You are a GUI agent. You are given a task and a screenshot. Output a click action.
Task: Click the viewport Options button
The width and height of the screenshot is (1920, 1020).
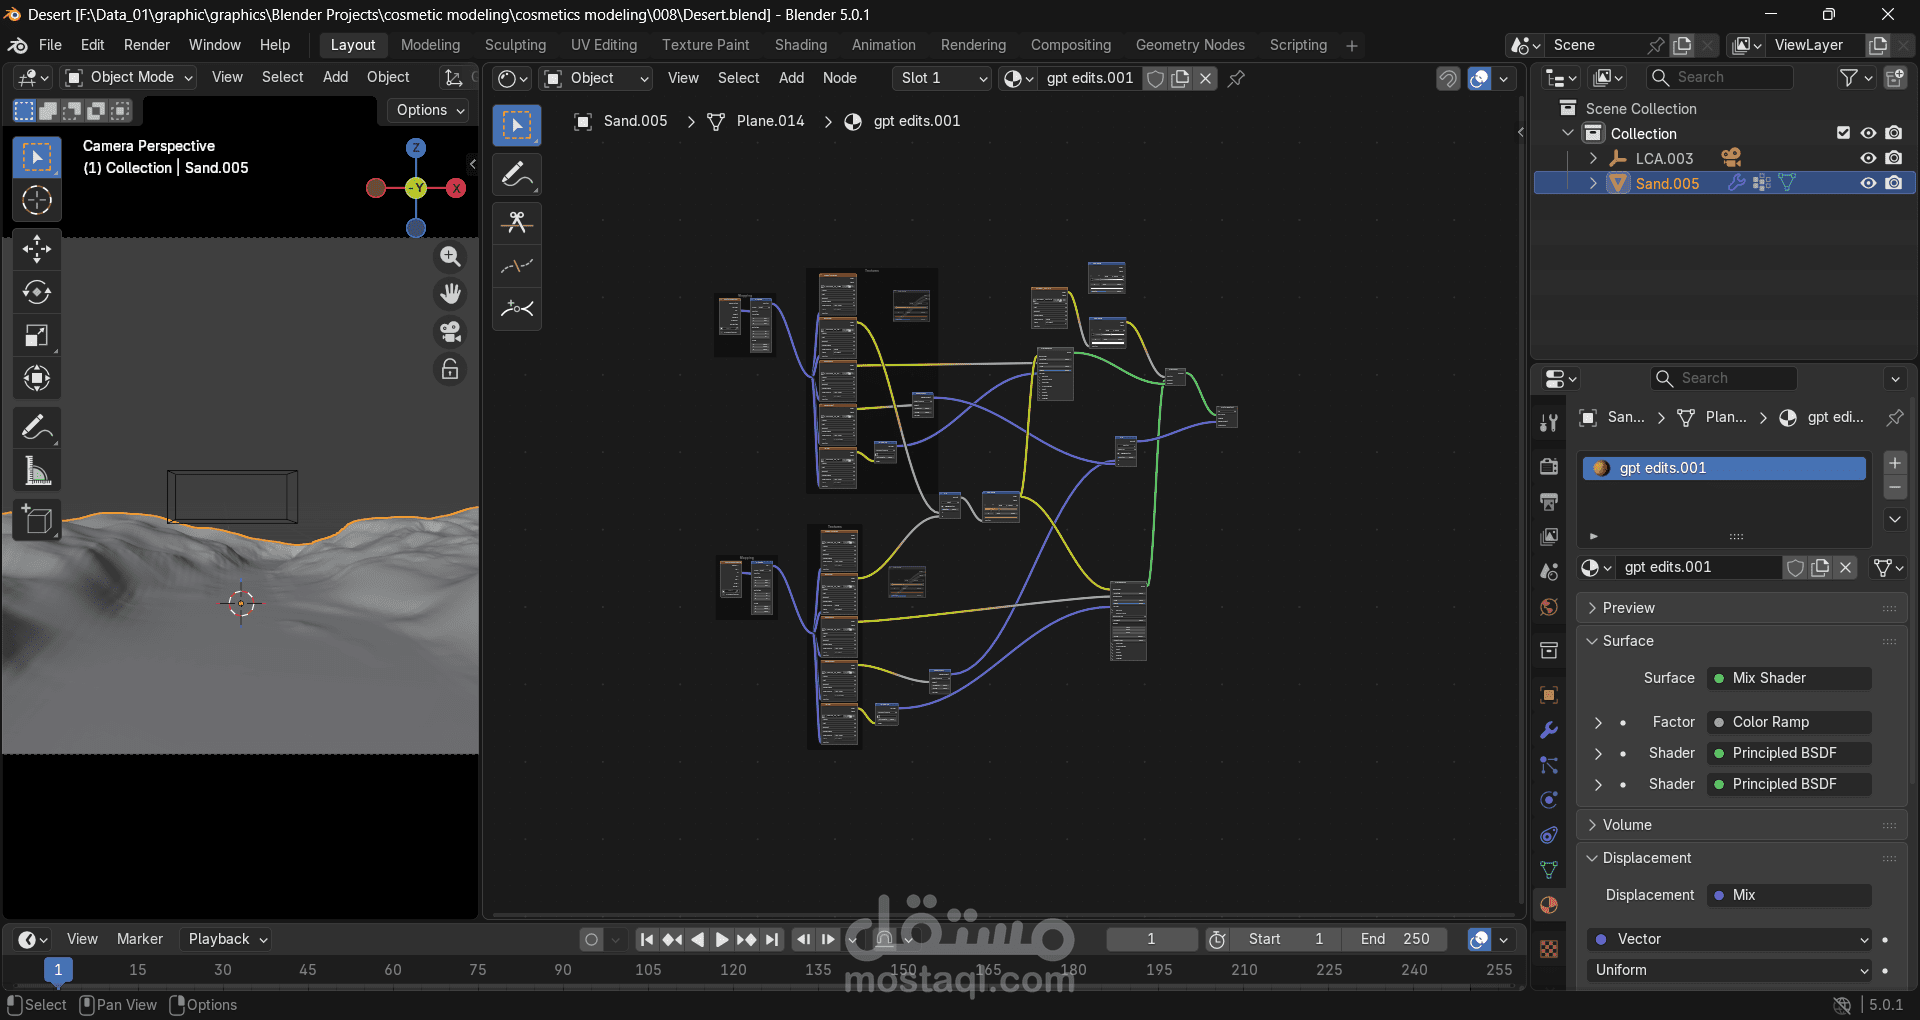point(430,110)
